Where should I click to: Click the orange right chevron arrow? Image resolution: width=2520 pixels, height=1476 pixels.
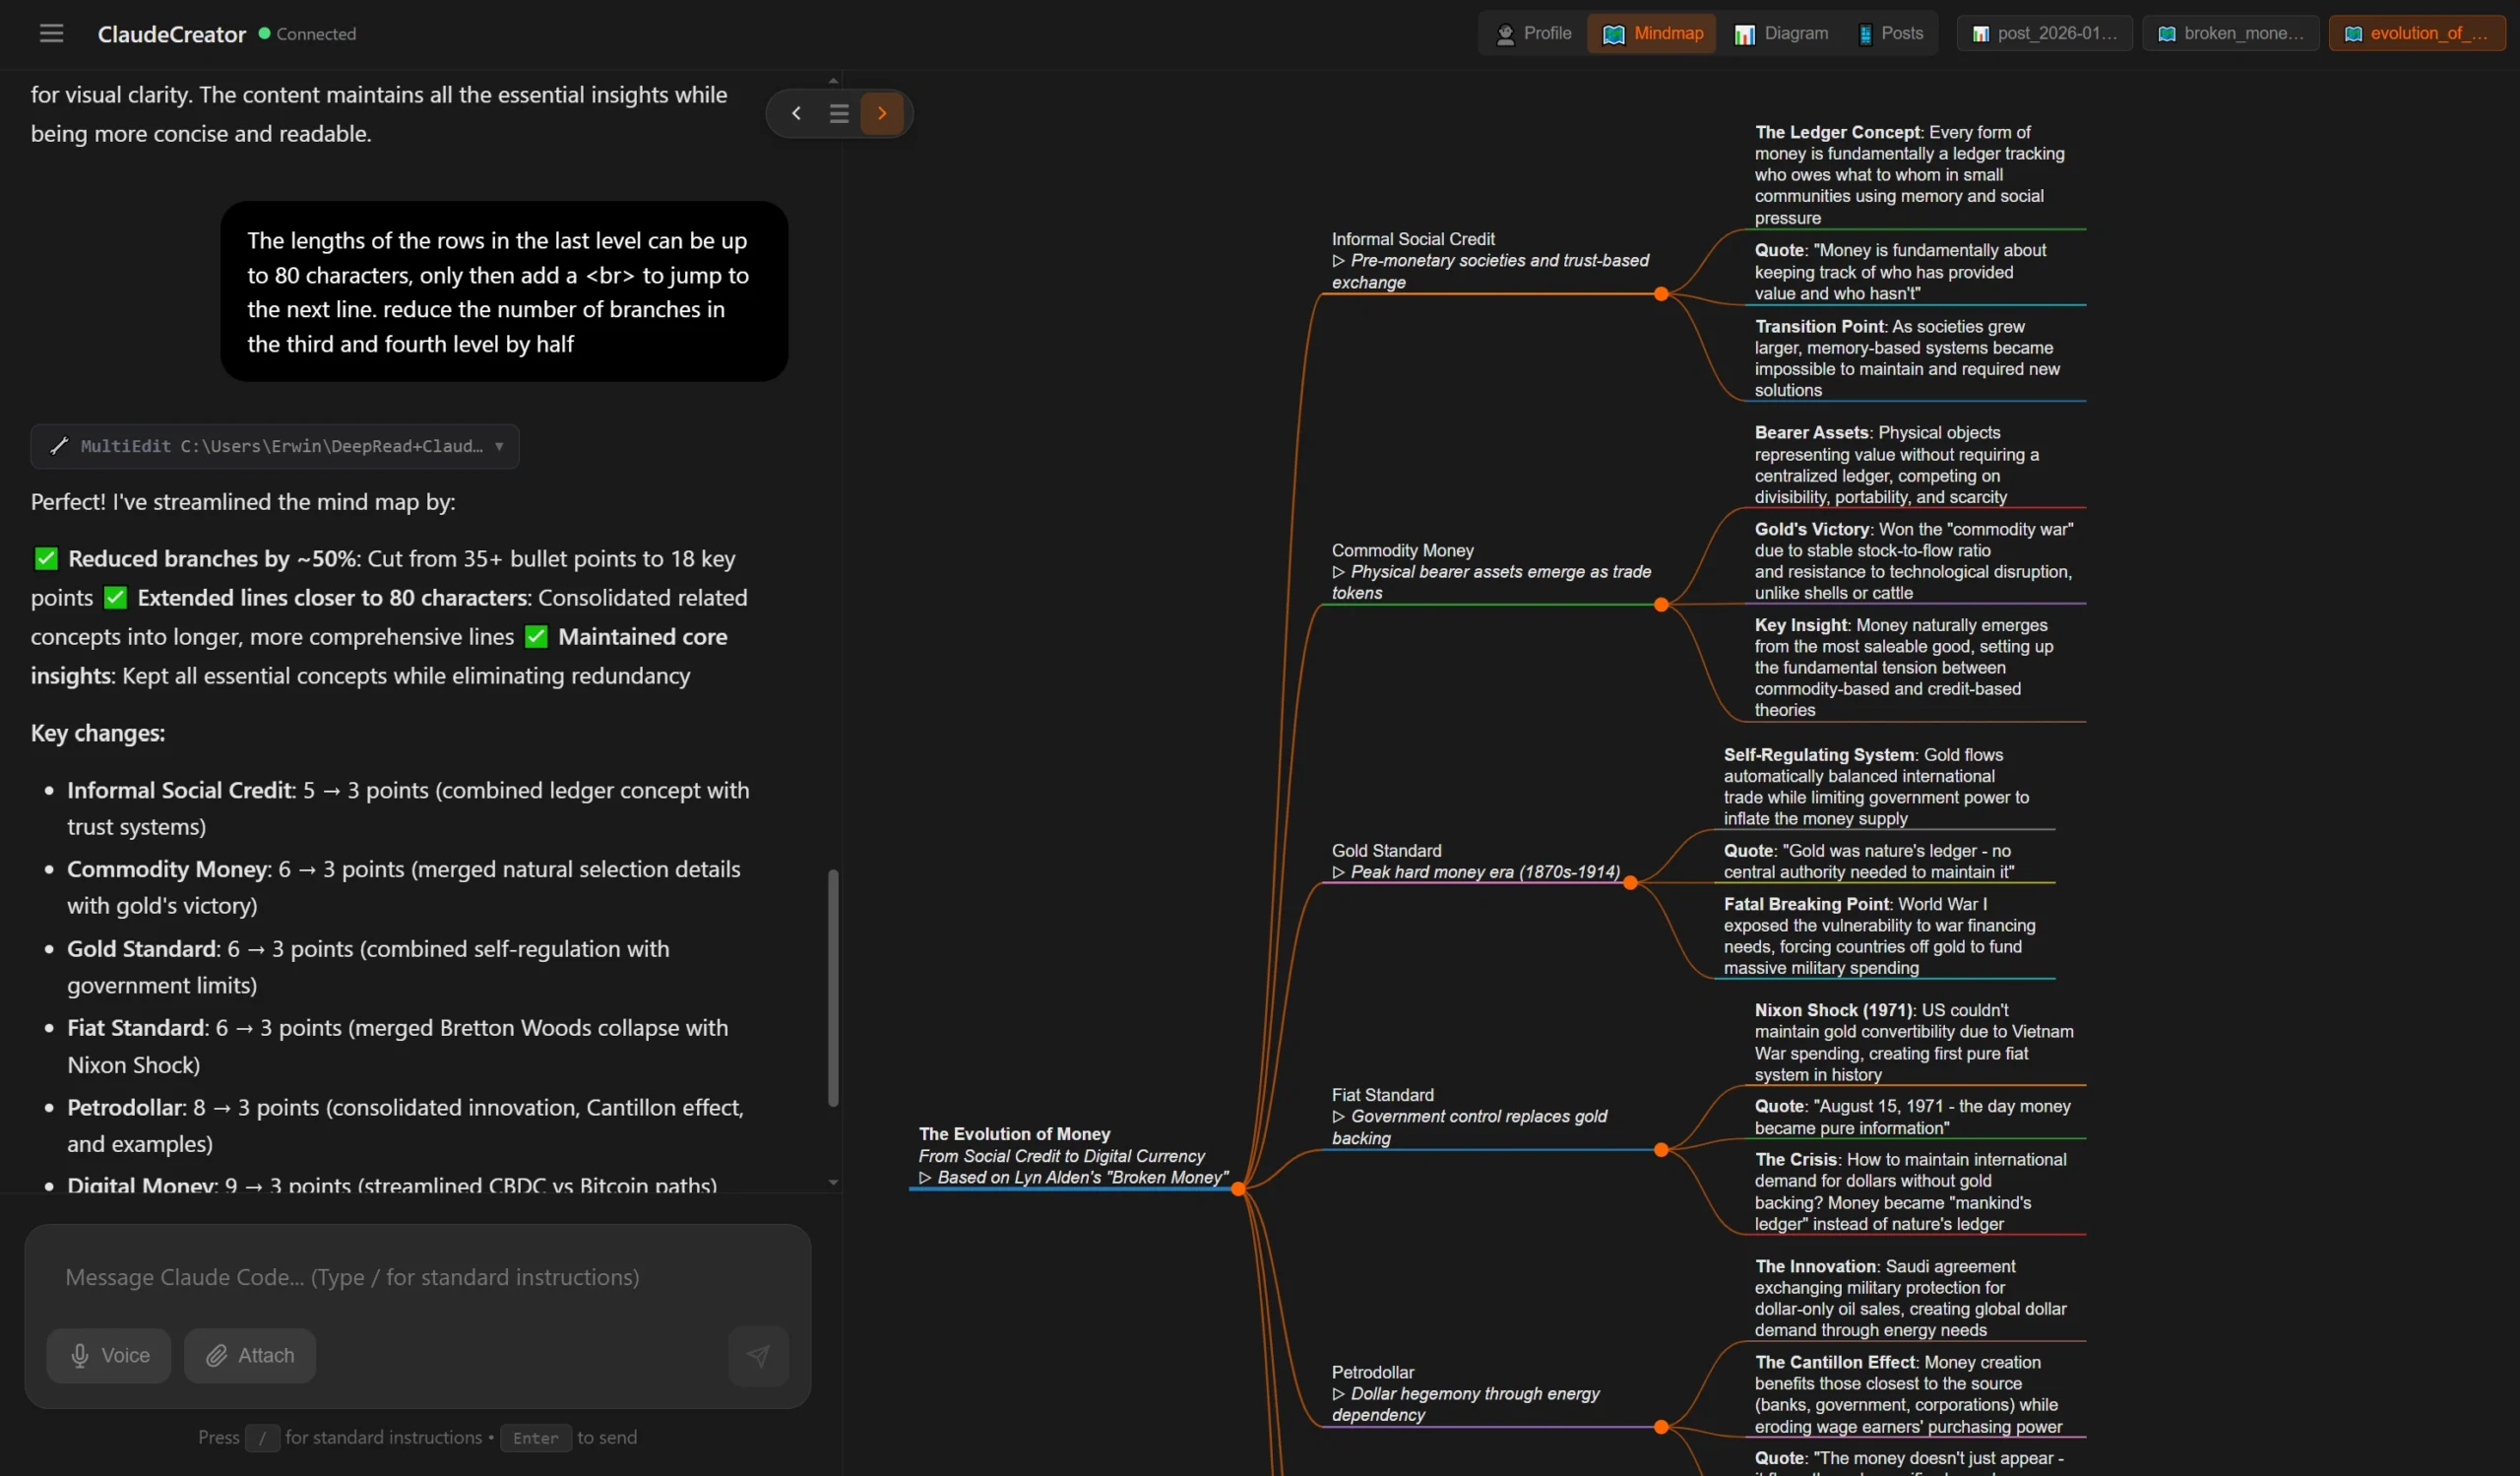pyautogui.click(x=881, y=113)
